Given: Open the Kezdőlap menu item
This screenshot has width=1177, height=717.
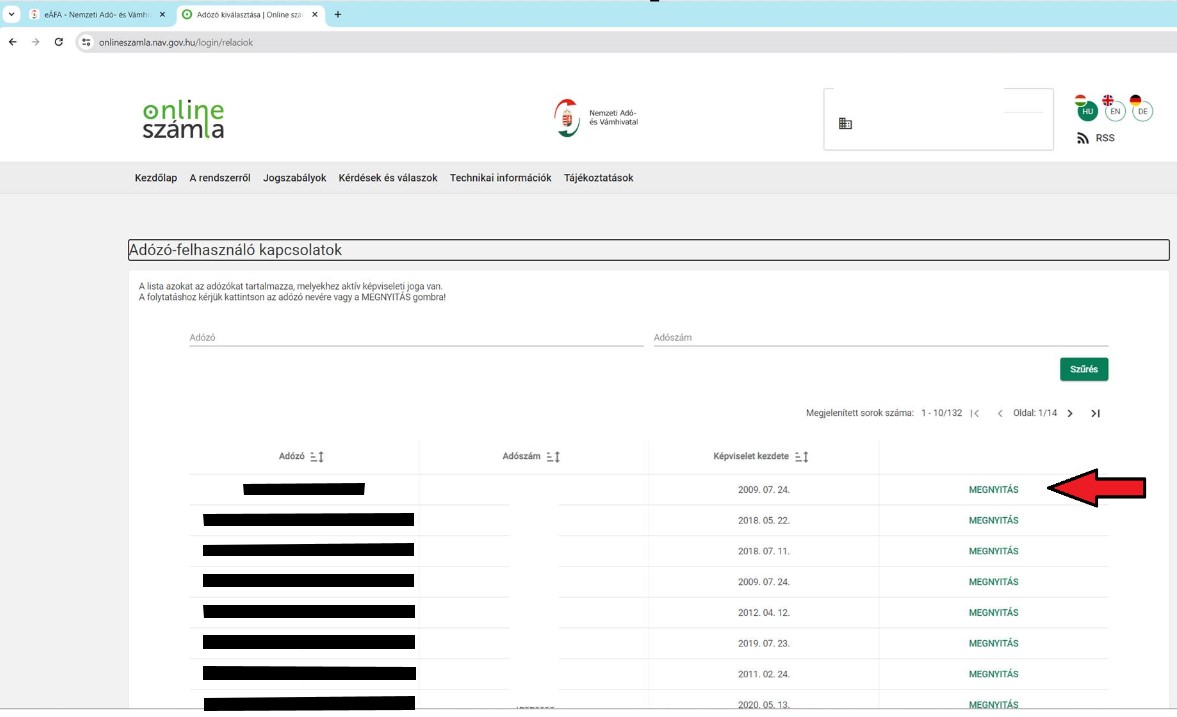Looking at the screenshot, I should coord(156,178).
